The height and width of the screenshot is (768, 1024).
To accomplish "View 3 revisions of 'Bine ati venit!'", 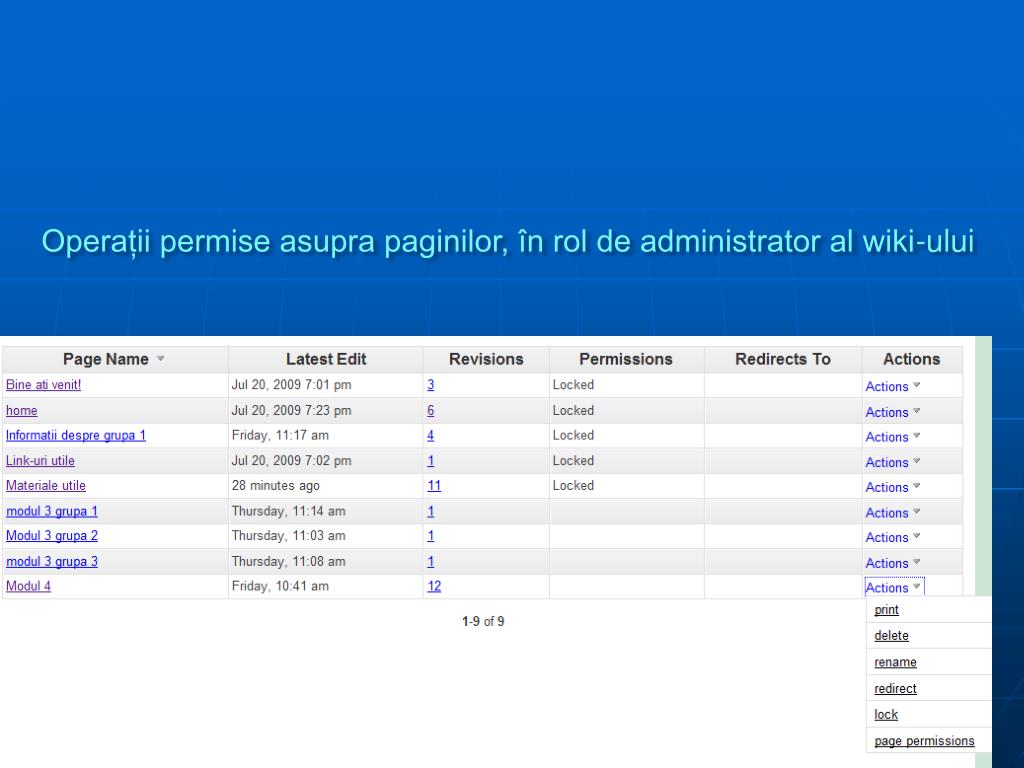I will [430, 385].
